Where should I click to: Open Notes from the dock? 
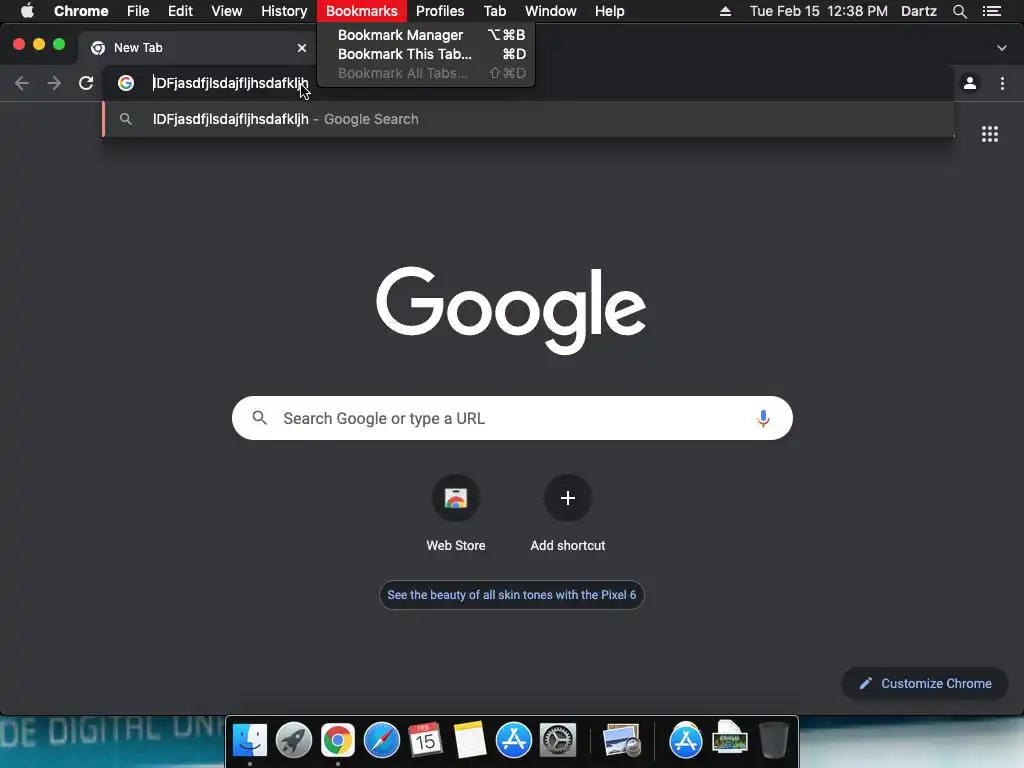pos(470,740)
